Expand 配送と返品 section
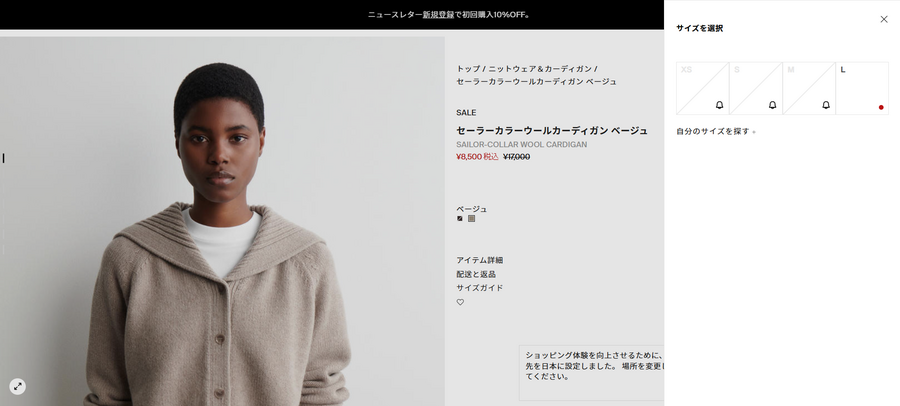This screenshot has height=406, width=900. [476, 274]
